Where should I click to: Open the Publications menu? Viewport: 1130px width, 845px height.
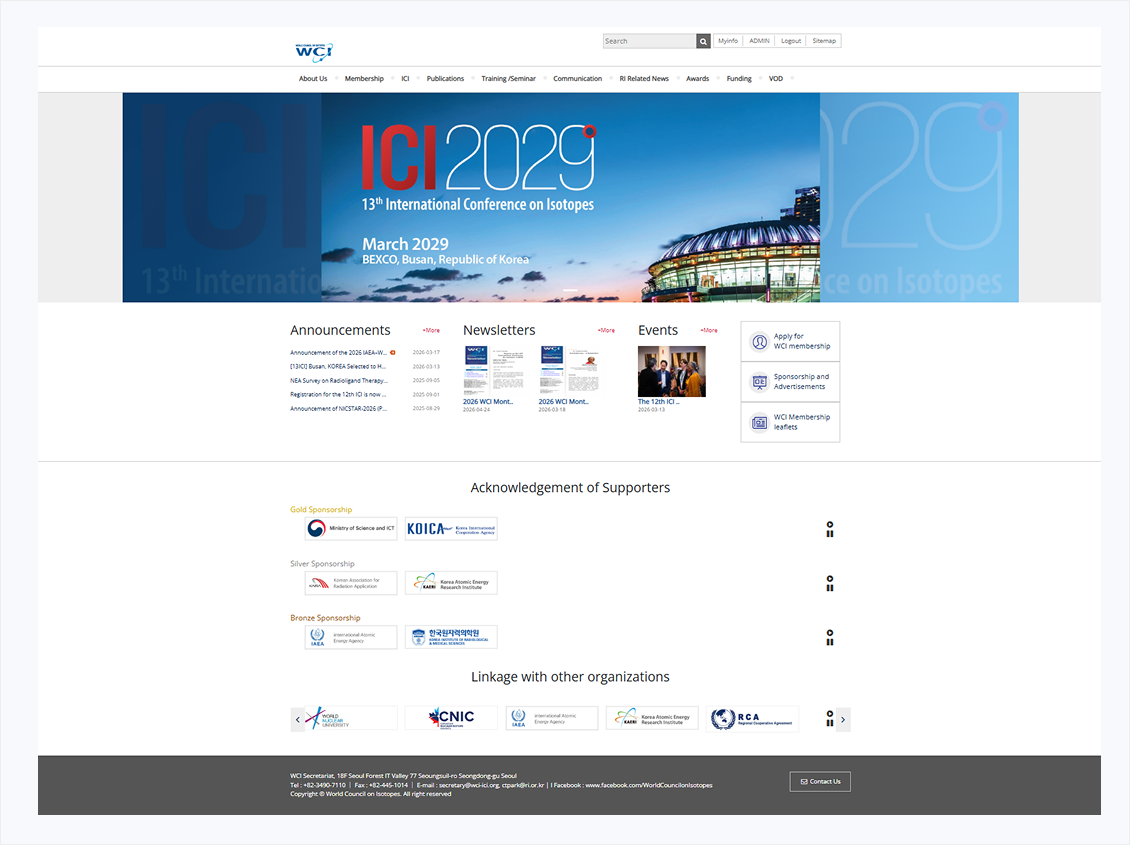445,79
